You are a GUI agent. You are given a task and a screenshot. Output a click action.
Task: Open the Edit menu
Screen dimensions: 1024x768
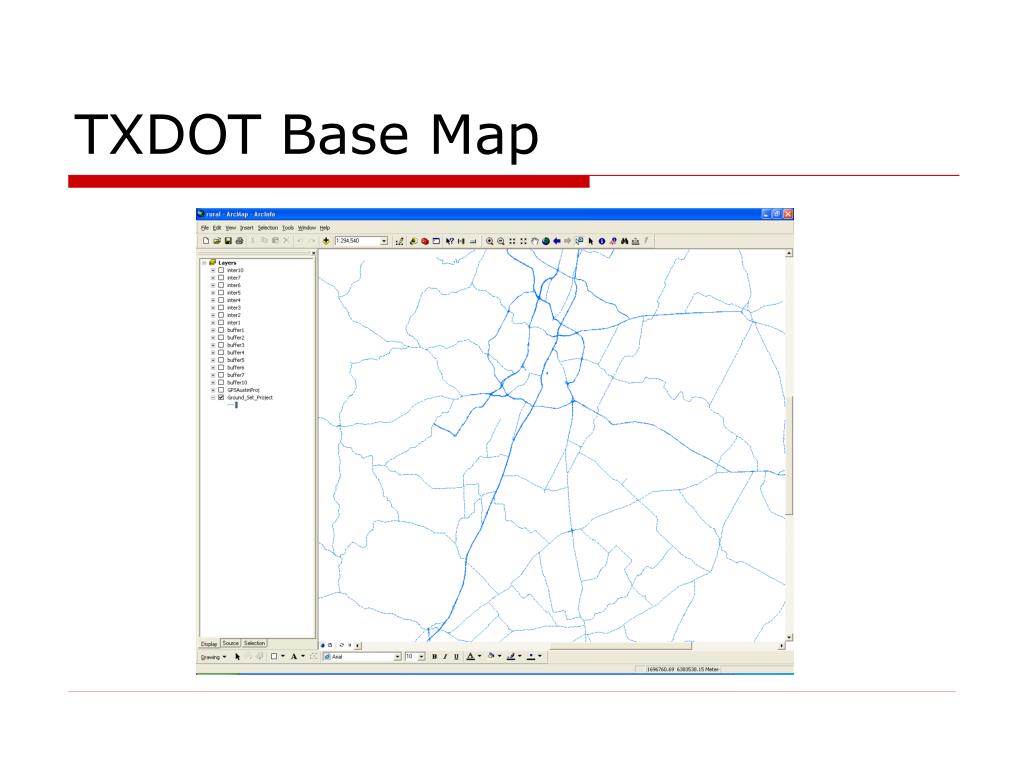tap(217, 228)
